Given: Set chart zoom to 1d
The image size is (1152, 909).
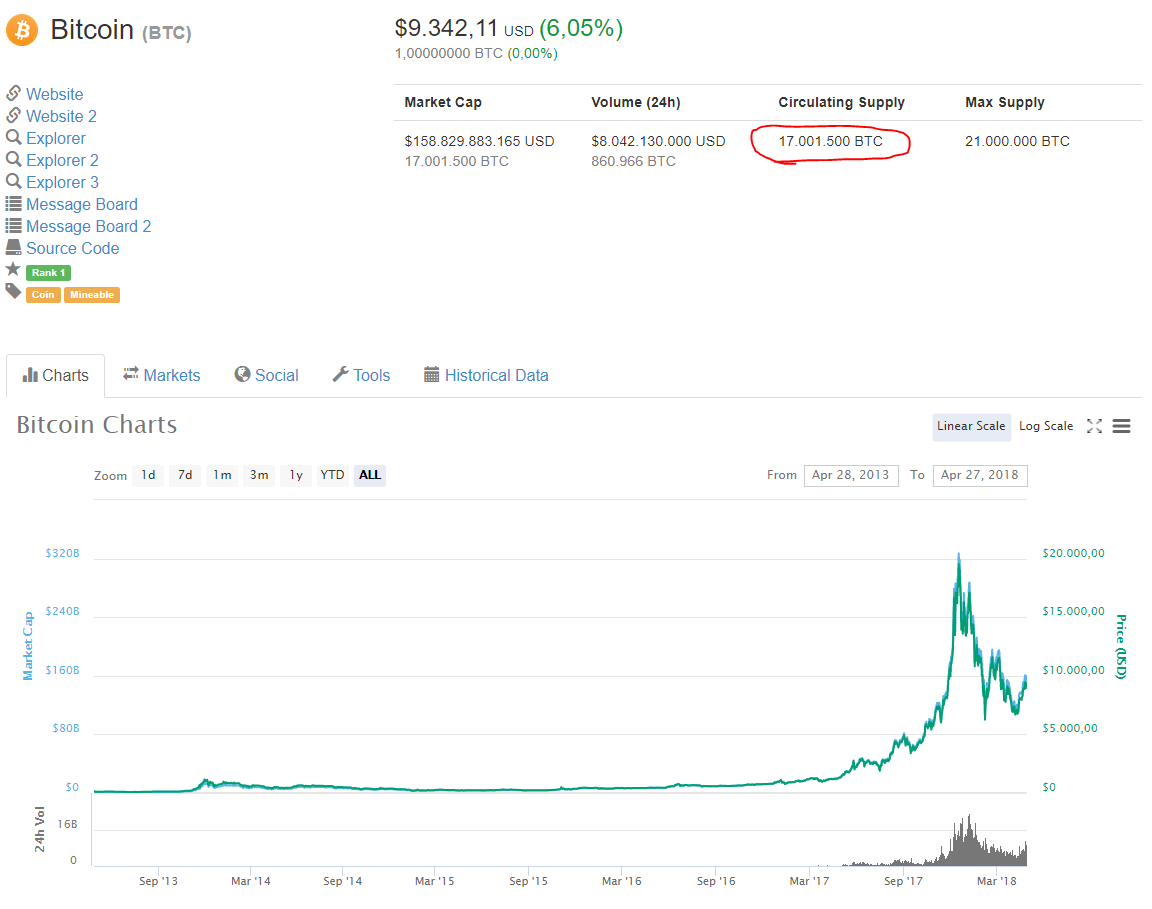Looking at the screenshot, I should click(148, 475).
